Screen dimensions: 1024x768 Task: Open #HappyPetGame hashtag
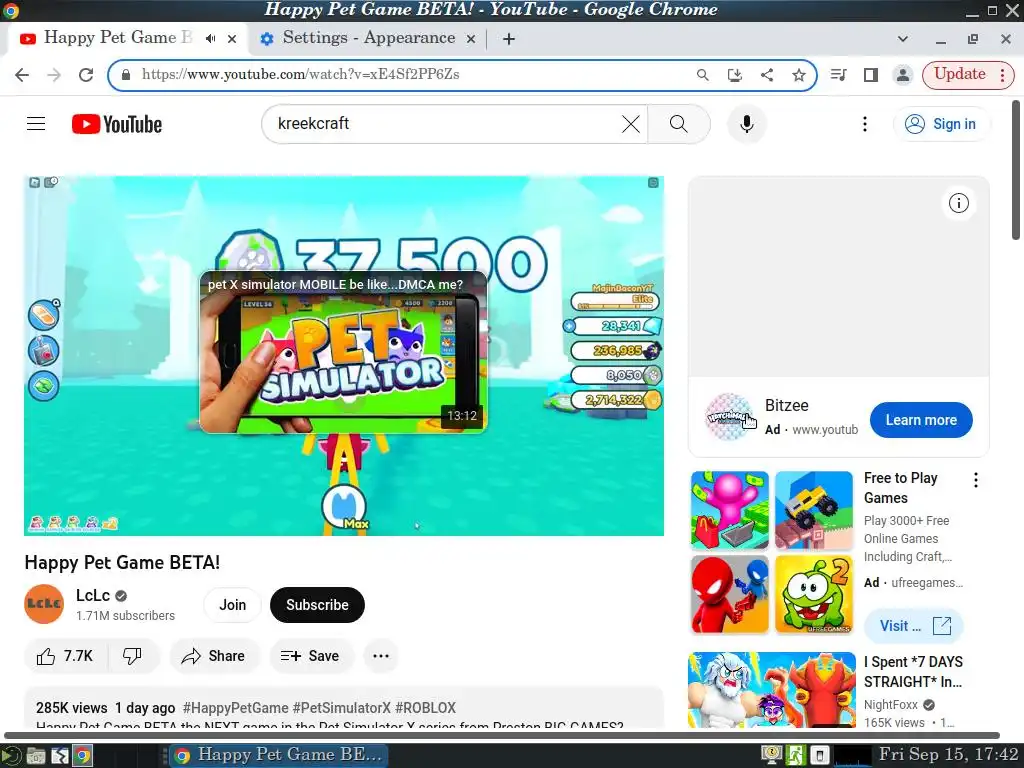235,708
